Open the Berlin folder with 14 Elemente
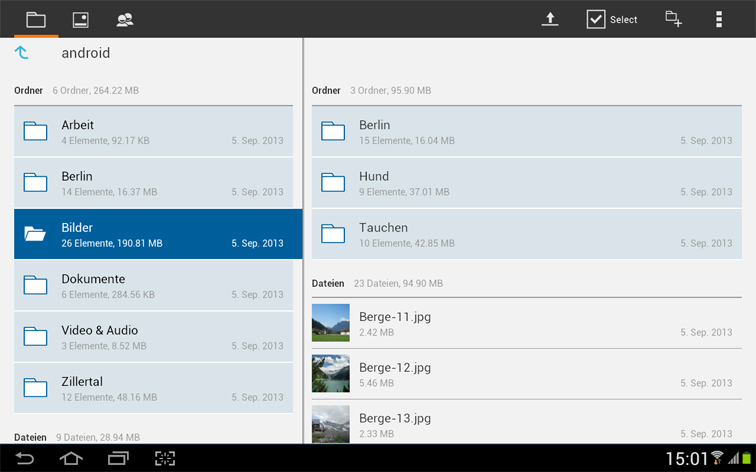This screenshot has height=472, width=756. (x=153, y=183)
